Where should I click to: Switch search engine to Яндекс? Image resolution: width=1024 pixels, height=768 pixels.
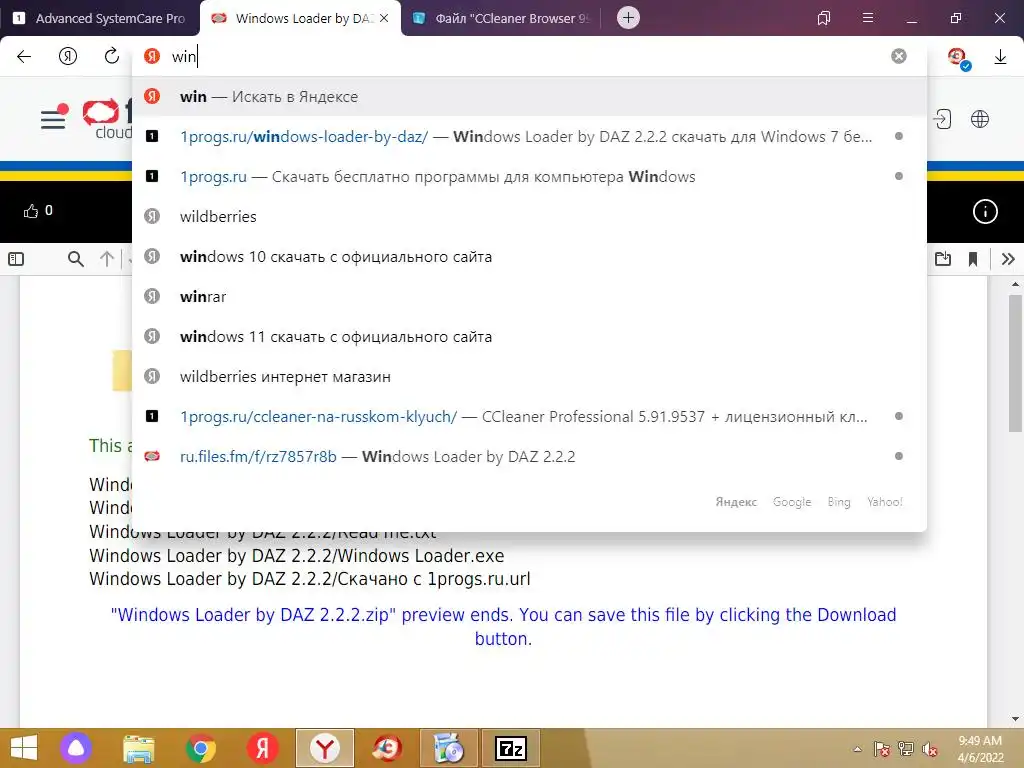point(736,502)
